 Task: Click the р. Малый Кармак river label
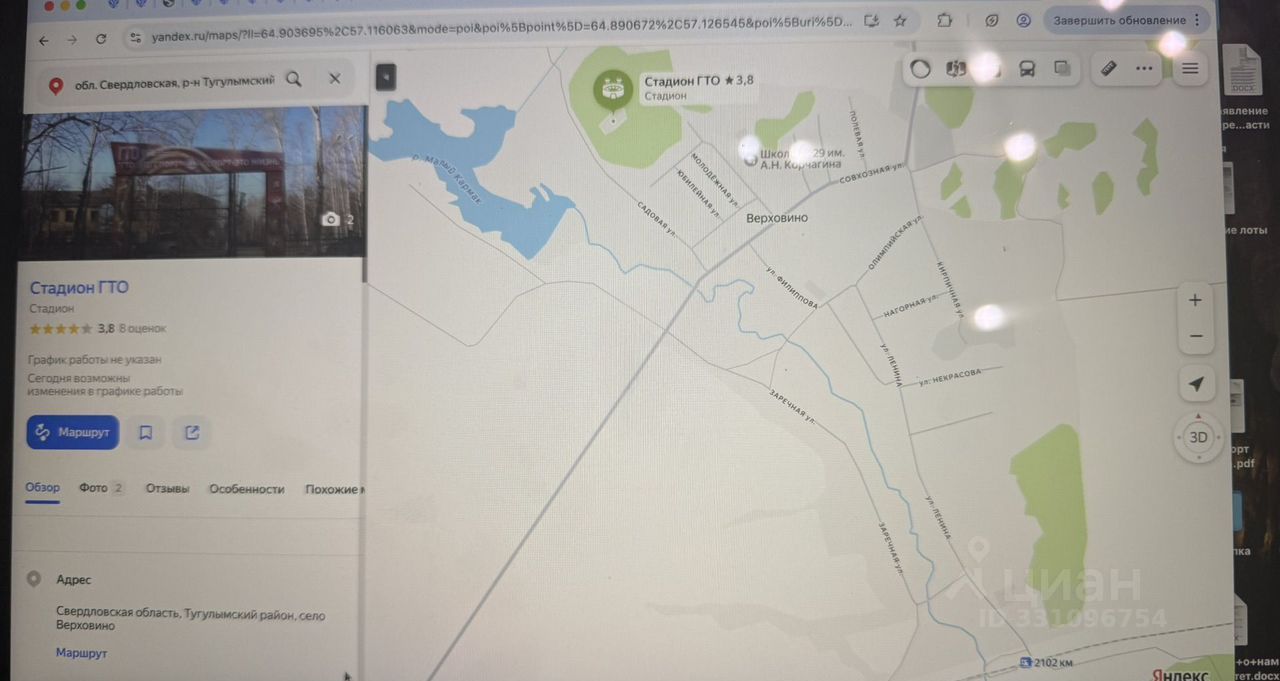point(446,179)
